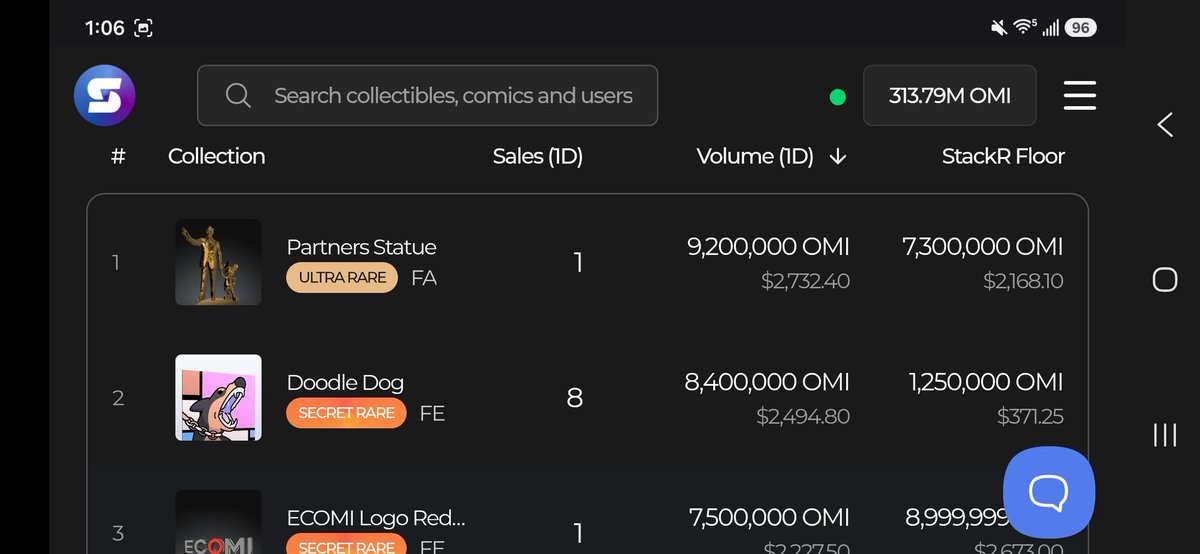This screenshot has width=1200, height=554.
Task: Tap the Android recent apps button
Action: pyautogui.click(x=1165, y=434)
